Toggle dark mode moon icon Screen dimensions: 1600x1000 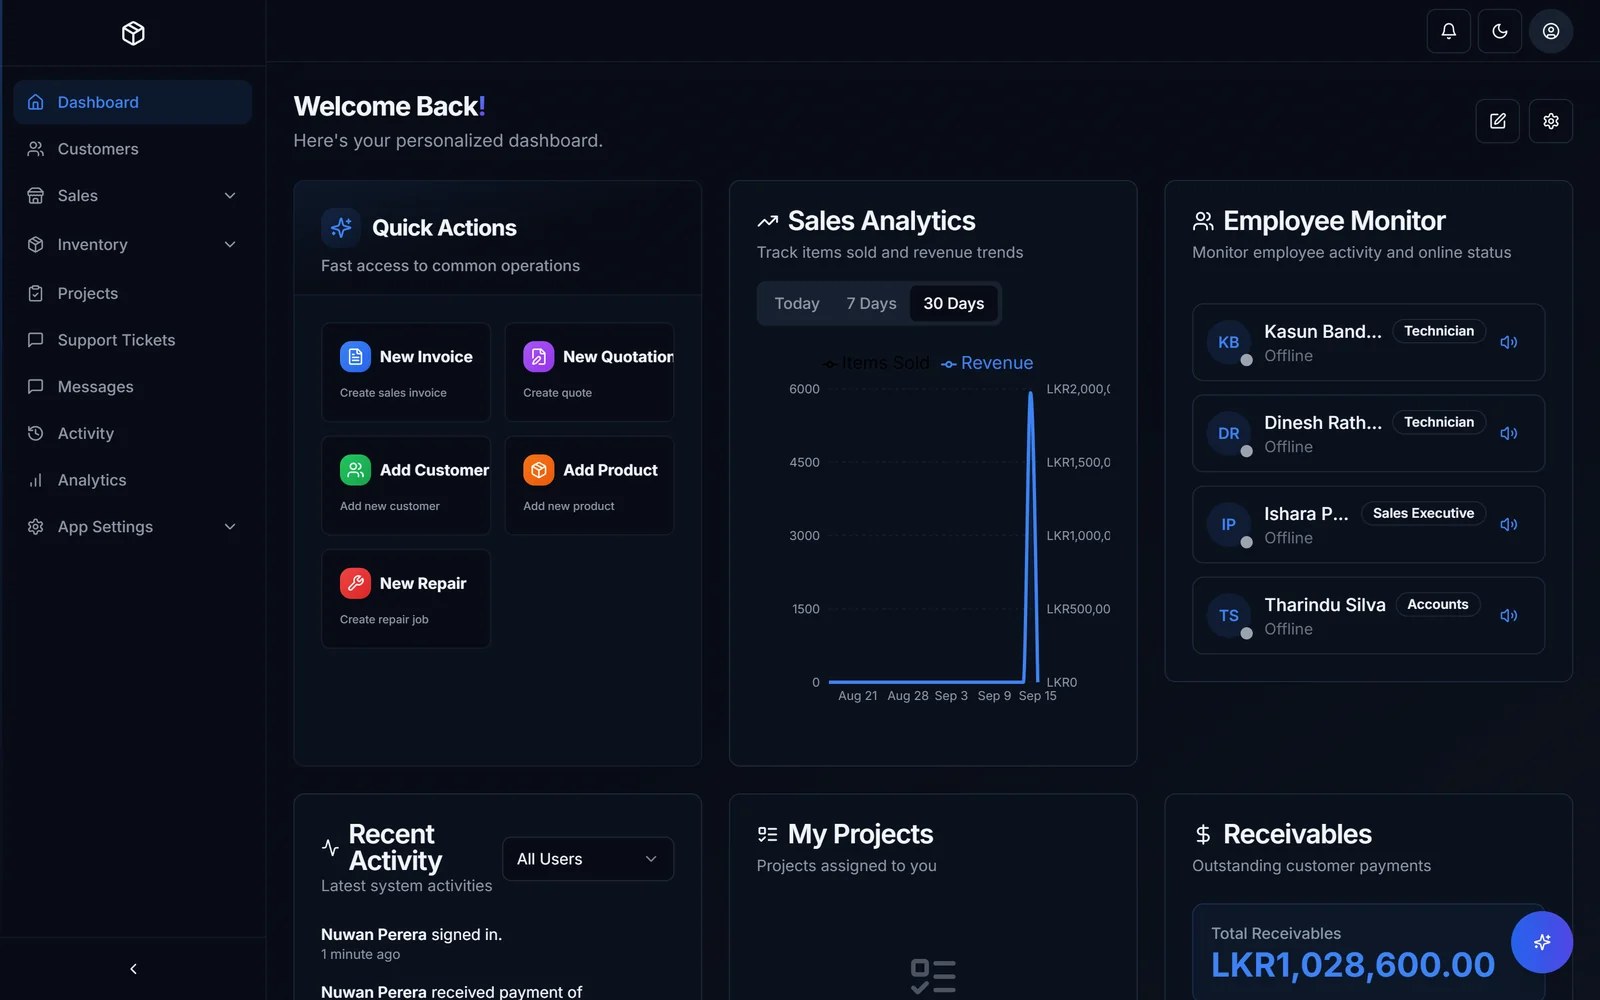pos(1499,31)
